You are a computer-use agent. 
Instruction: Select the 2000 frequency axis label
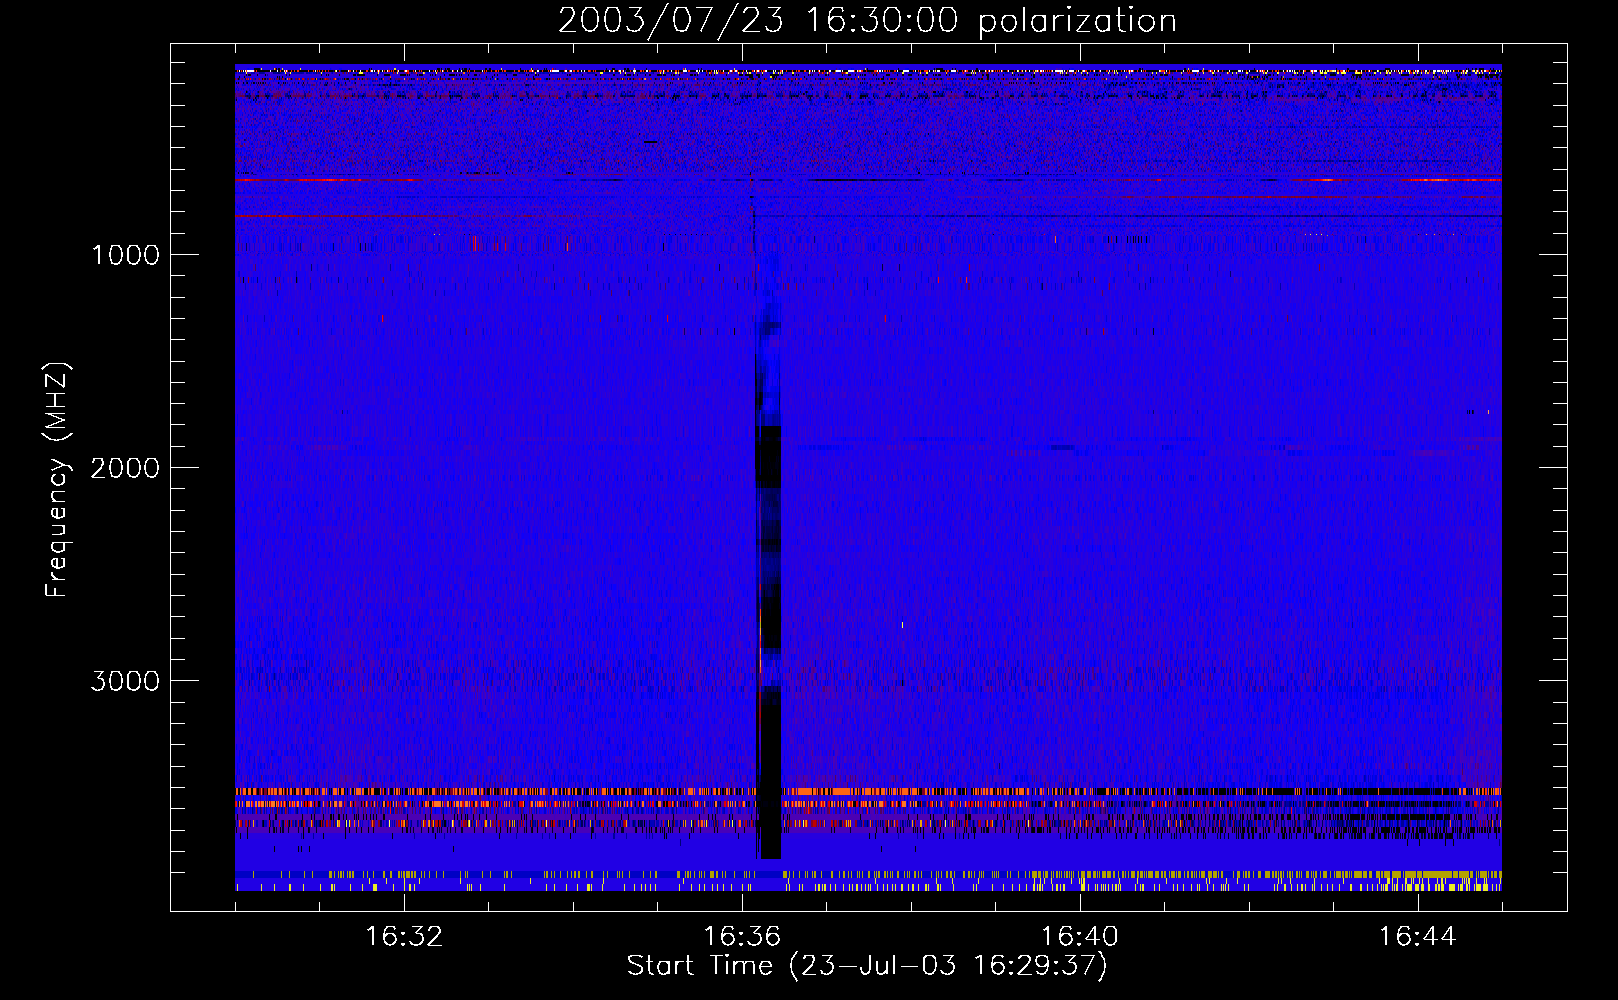[125, 467]
